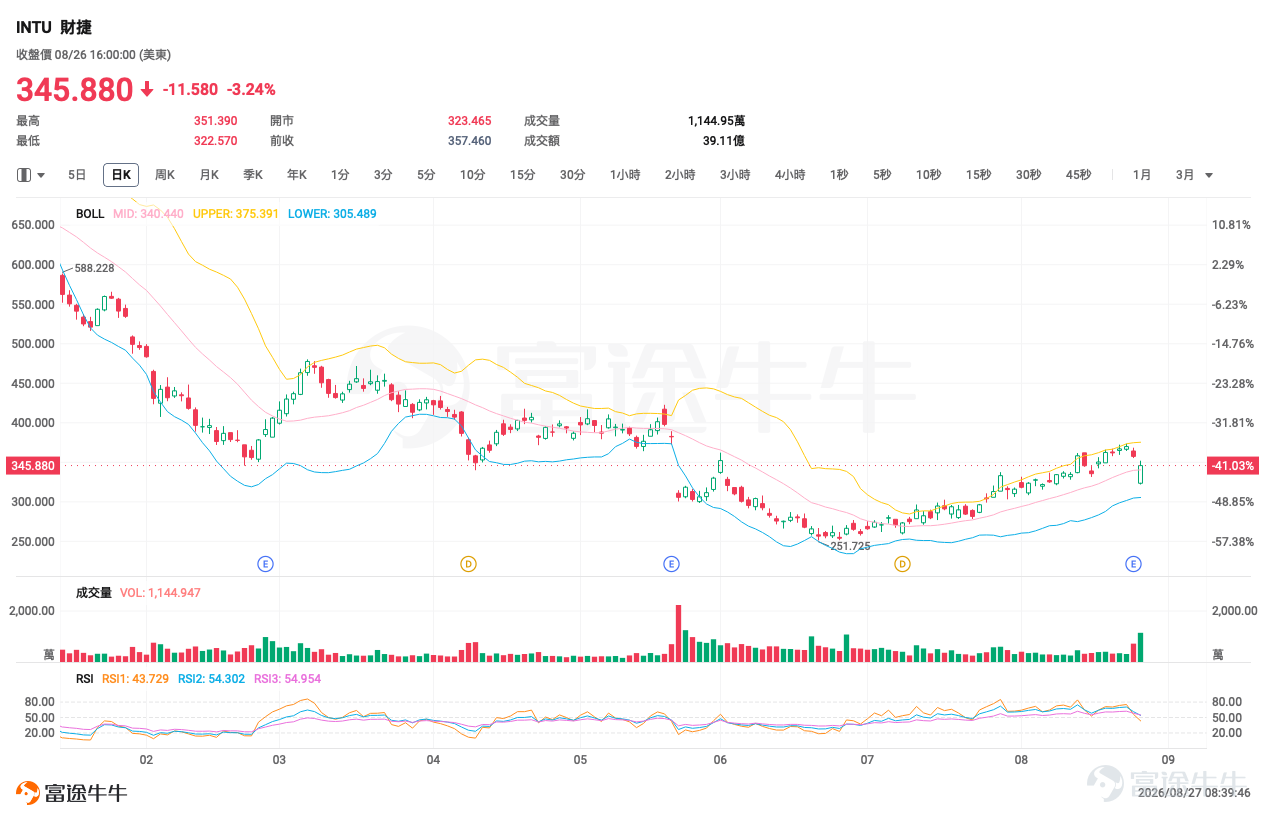Select the 季K quarterly chart
Viewport: 1267px width, 820px height.
click(x=253, y=175)
